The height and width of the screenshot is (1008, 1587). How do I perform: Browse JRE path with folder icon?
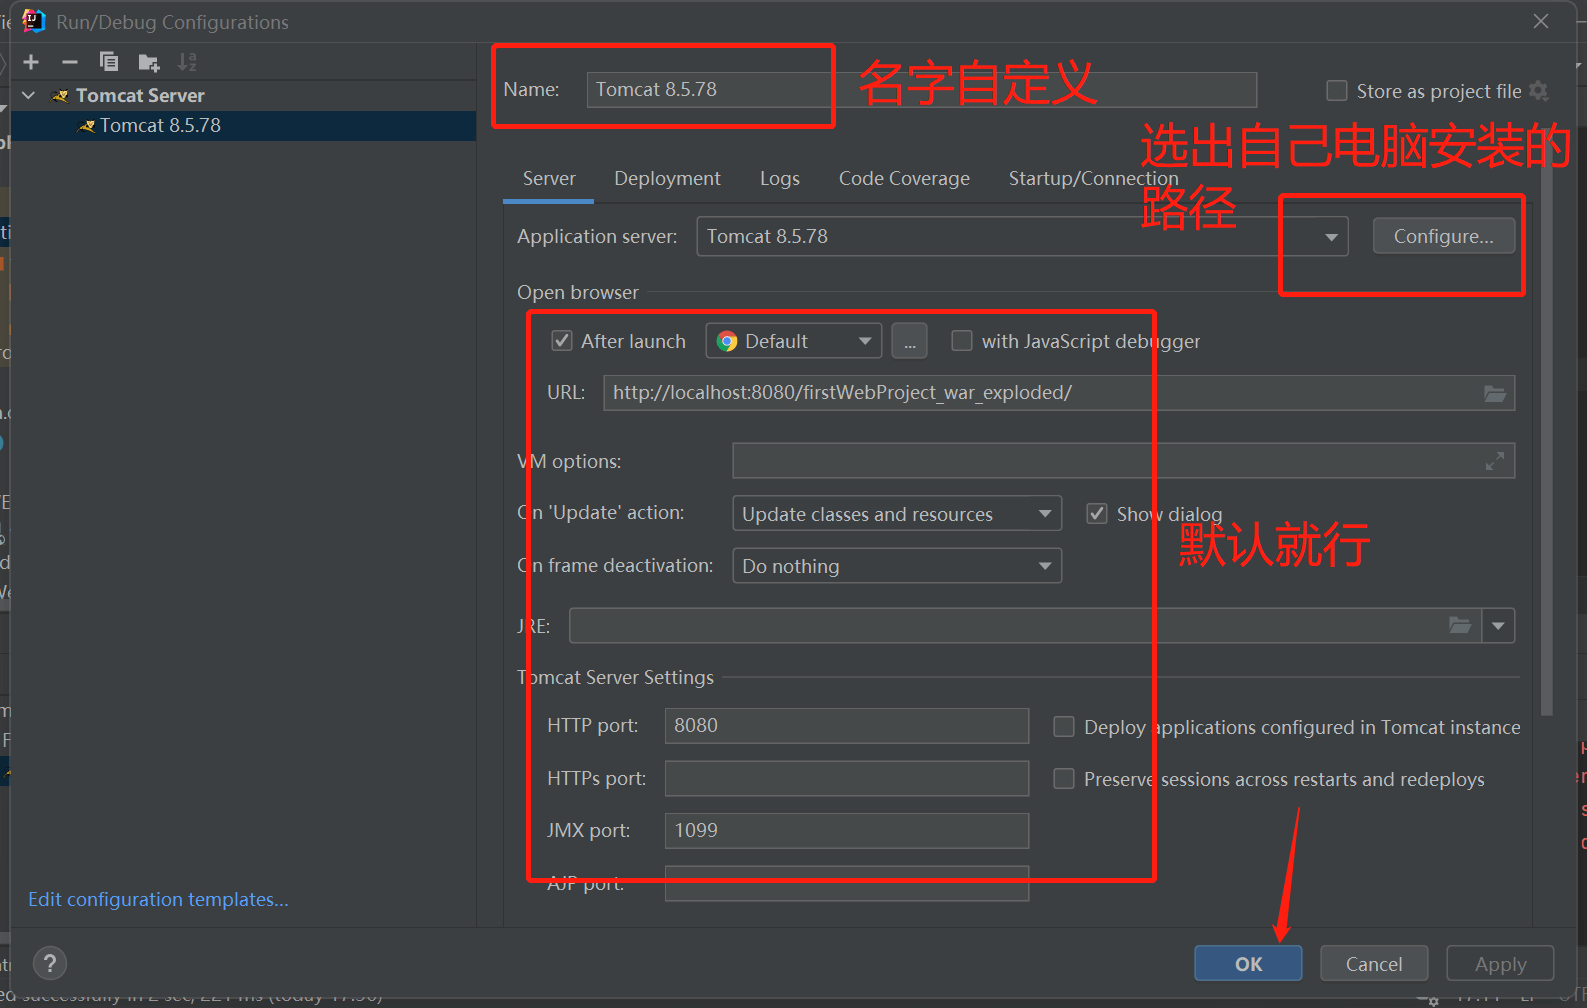coord(1460,626)
